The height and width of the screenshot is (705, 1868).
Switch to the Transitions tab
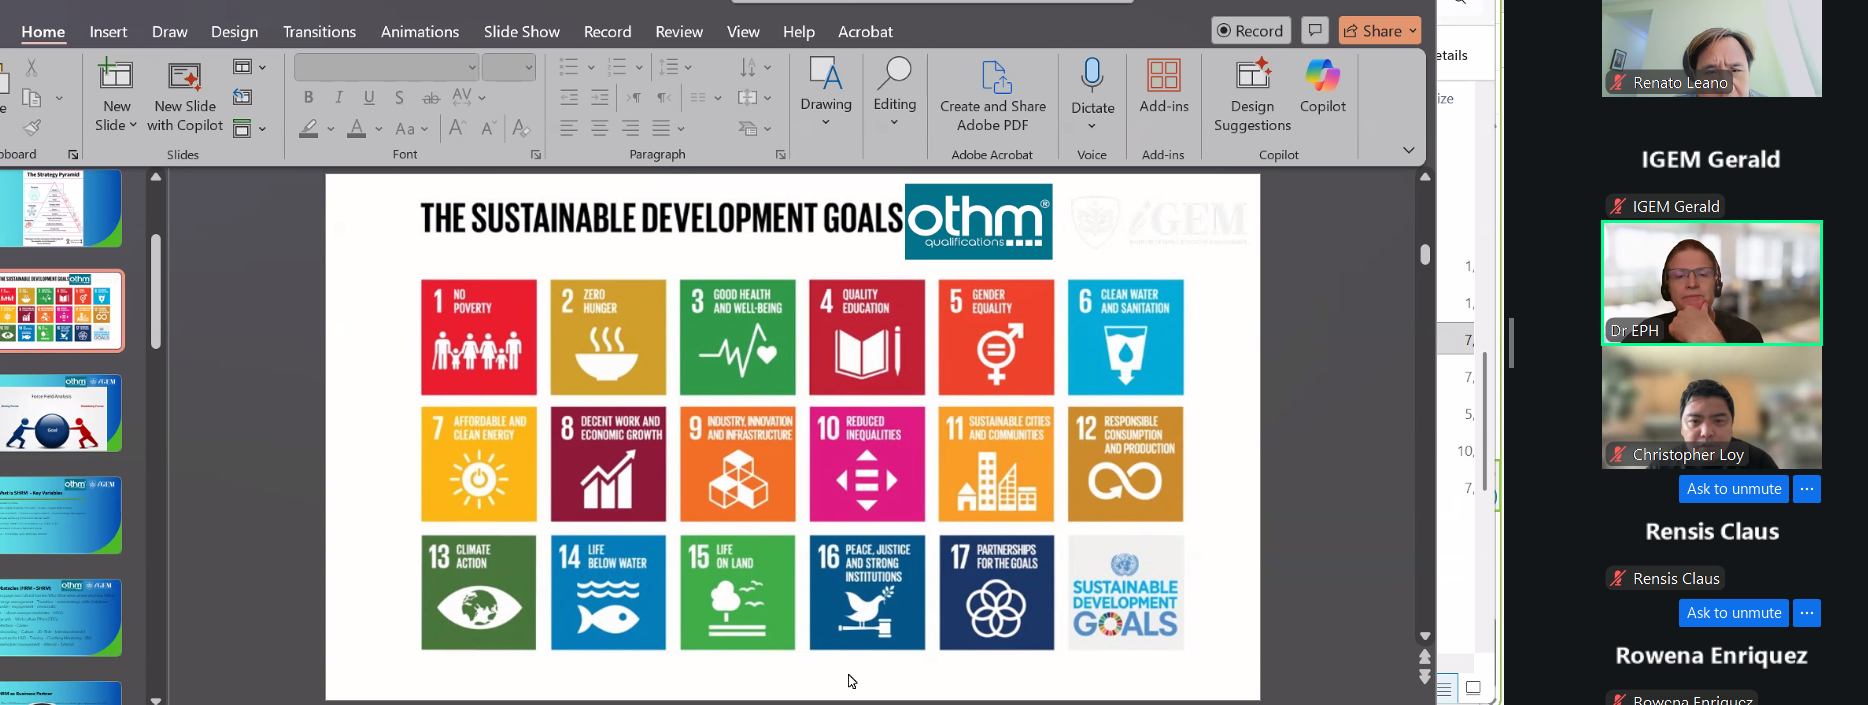click(319, 31)
